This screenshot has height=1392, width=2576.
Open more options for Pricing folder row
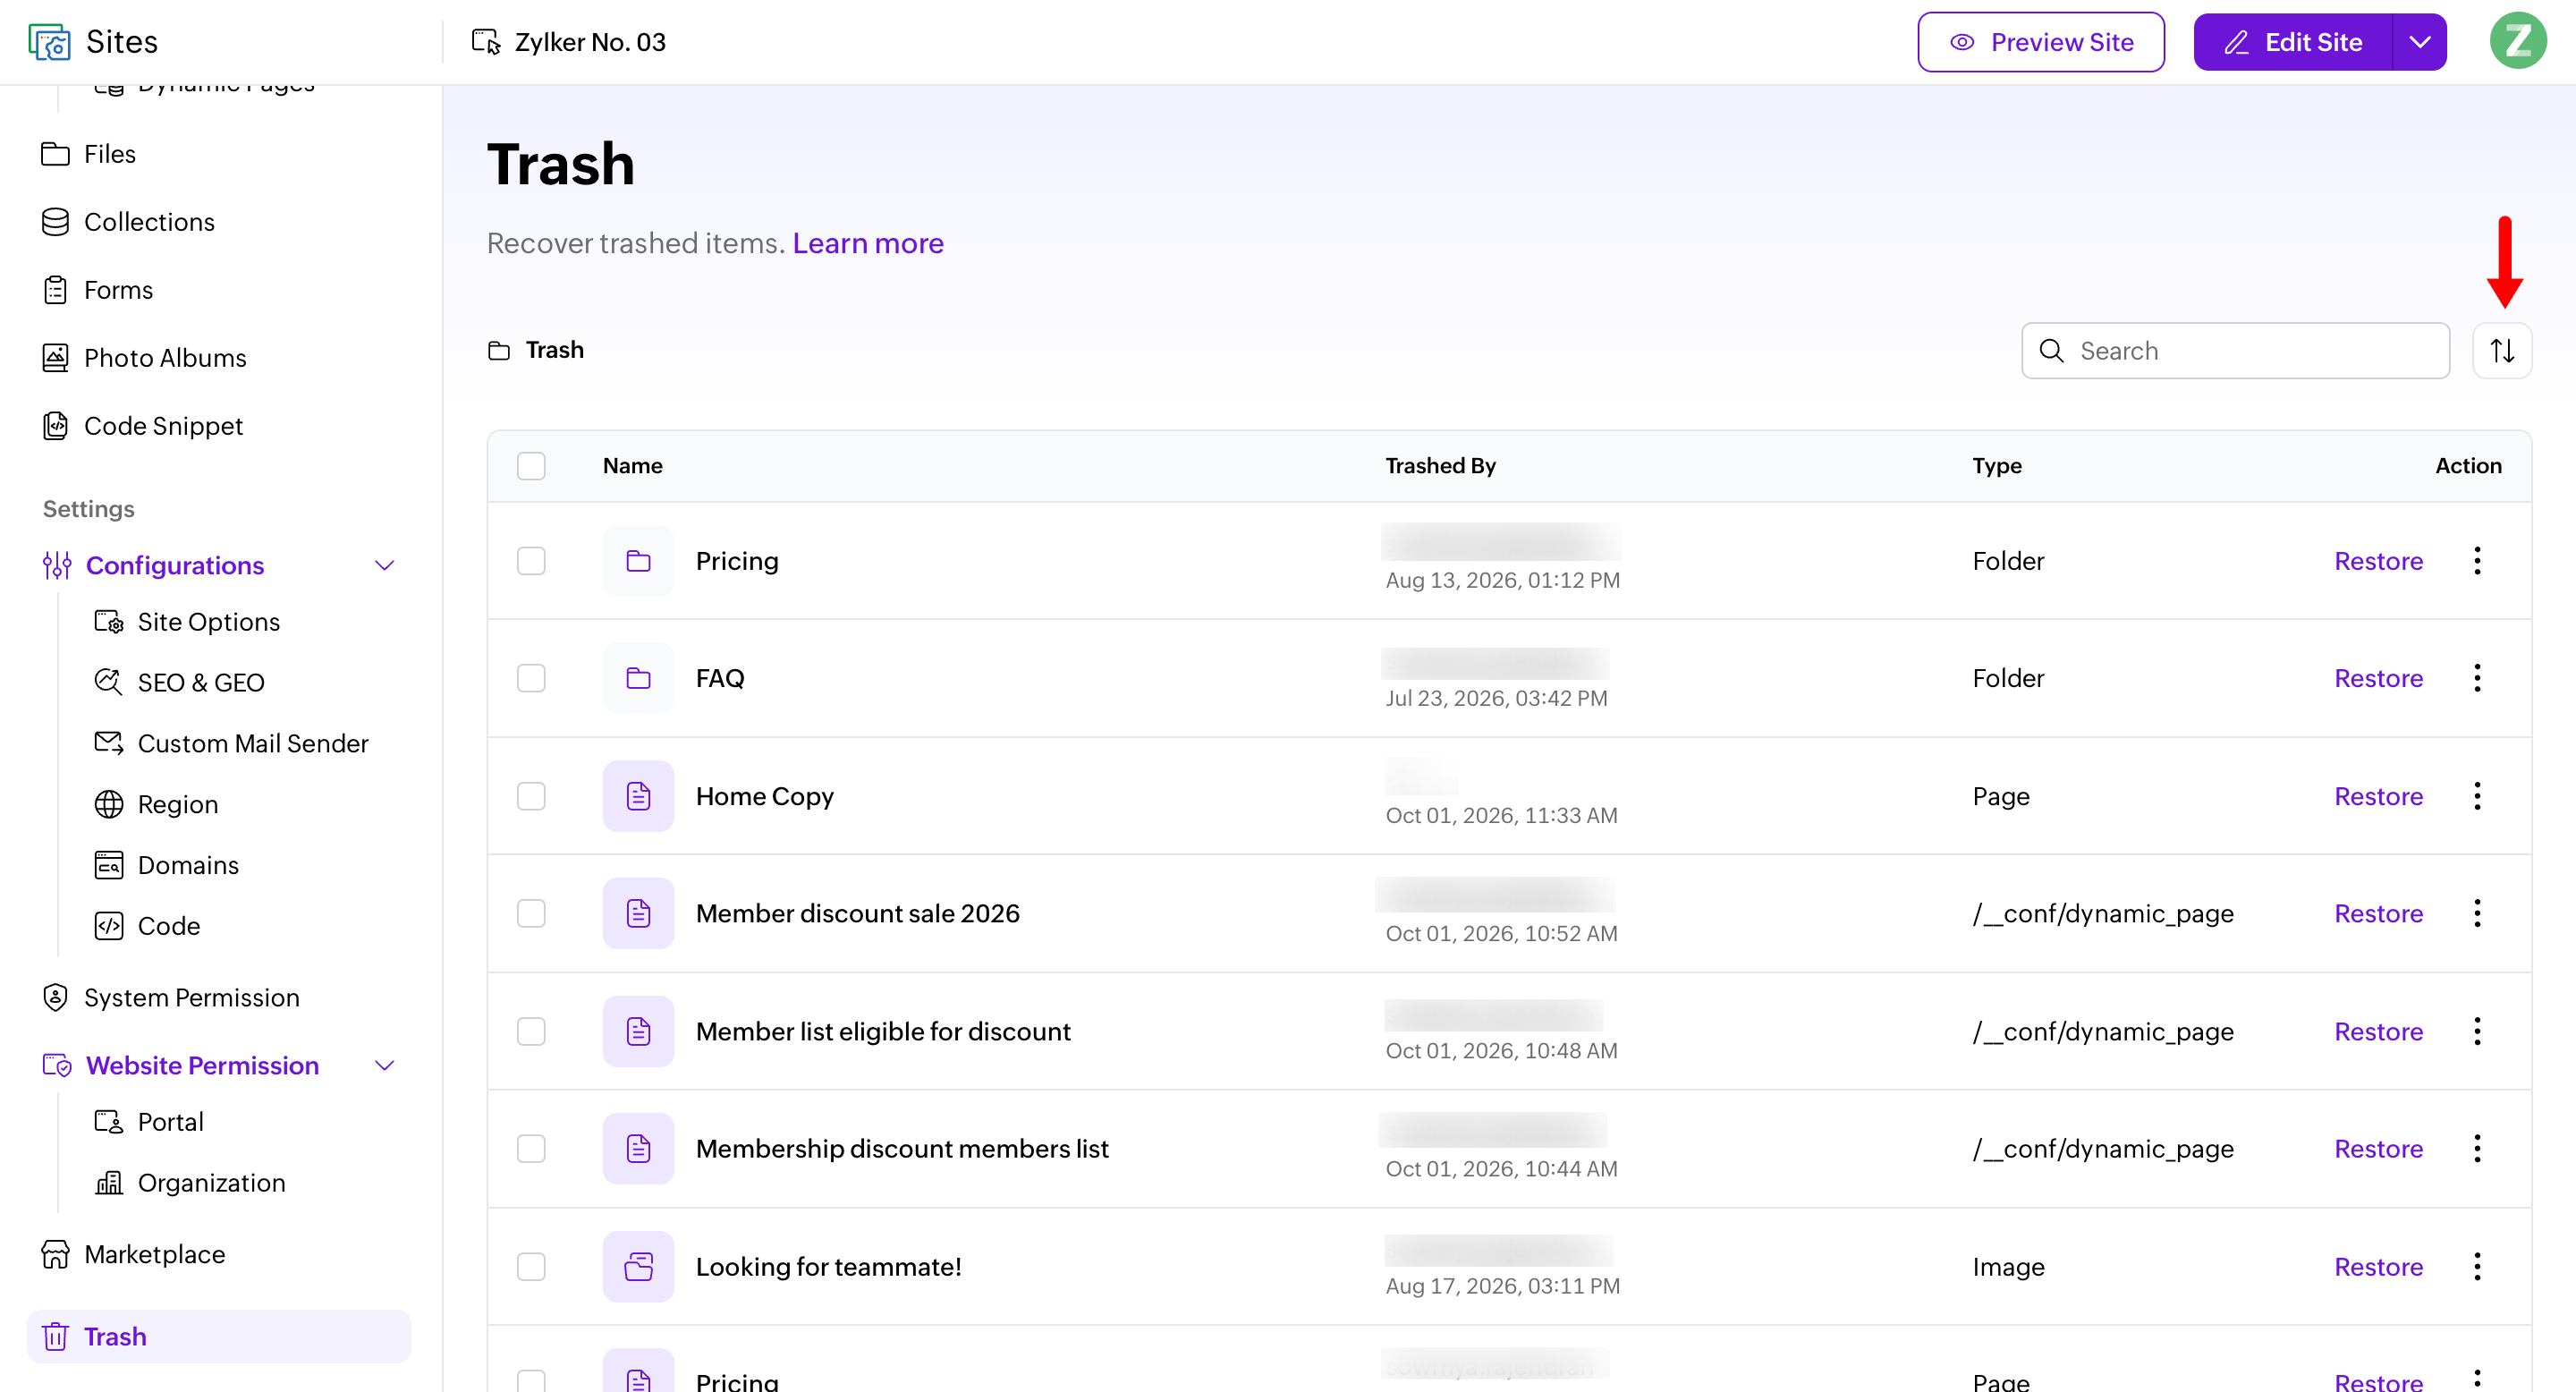pos(2476,561)
